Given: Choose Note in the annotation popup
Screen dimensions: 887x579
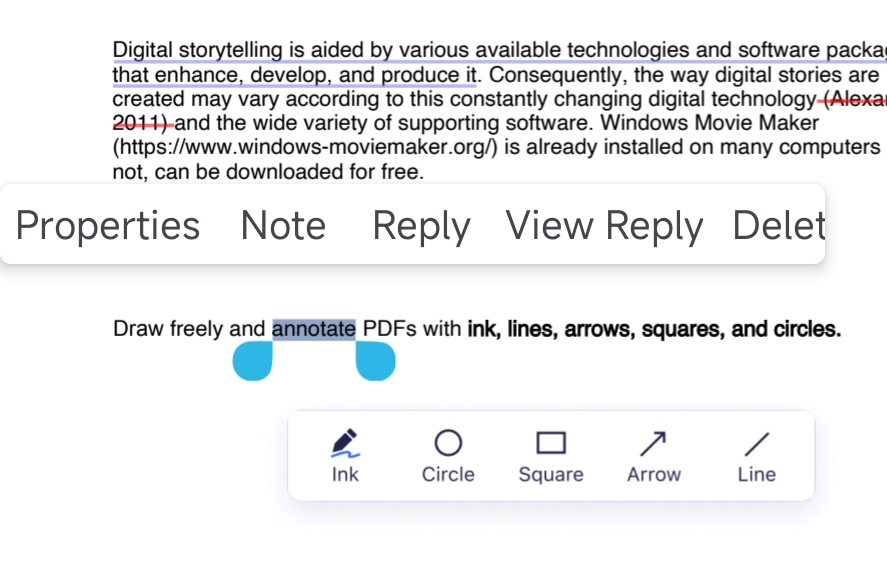Looking at the screenshot, I should 283,226.
